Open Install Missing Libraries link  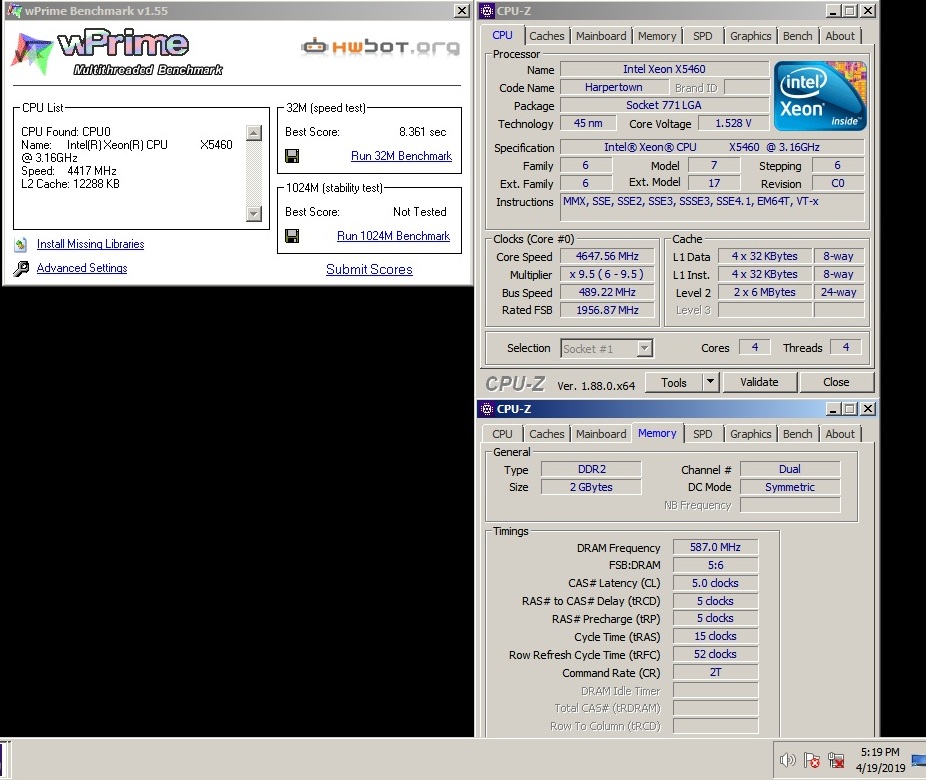[90, 244]
